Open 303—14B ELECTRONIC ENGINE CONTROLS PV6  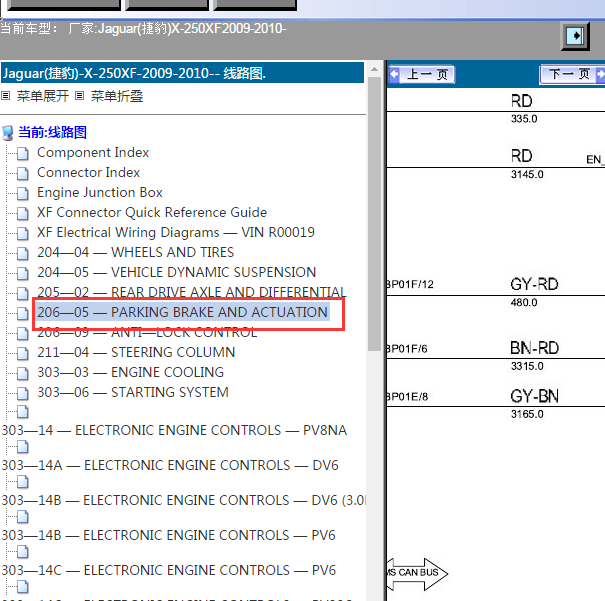click(x=169, y=535)
